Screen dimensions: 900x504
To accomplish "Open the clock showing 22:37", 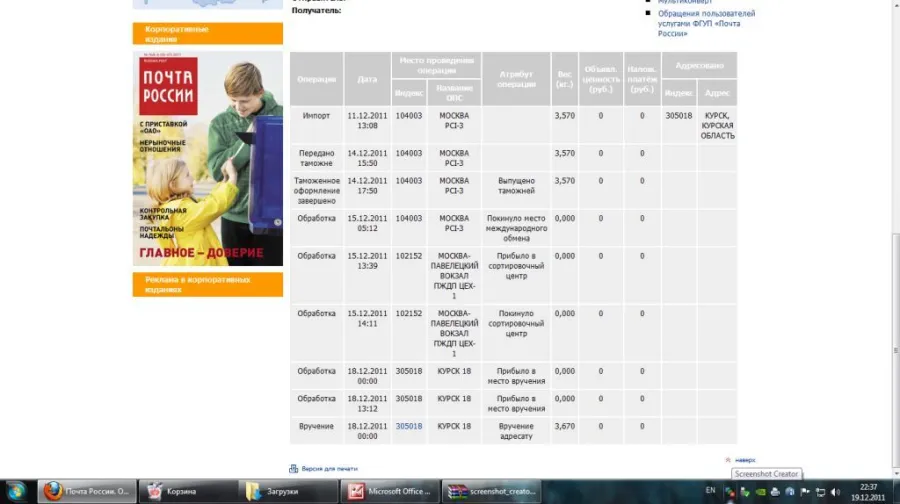I will point(868,492).
